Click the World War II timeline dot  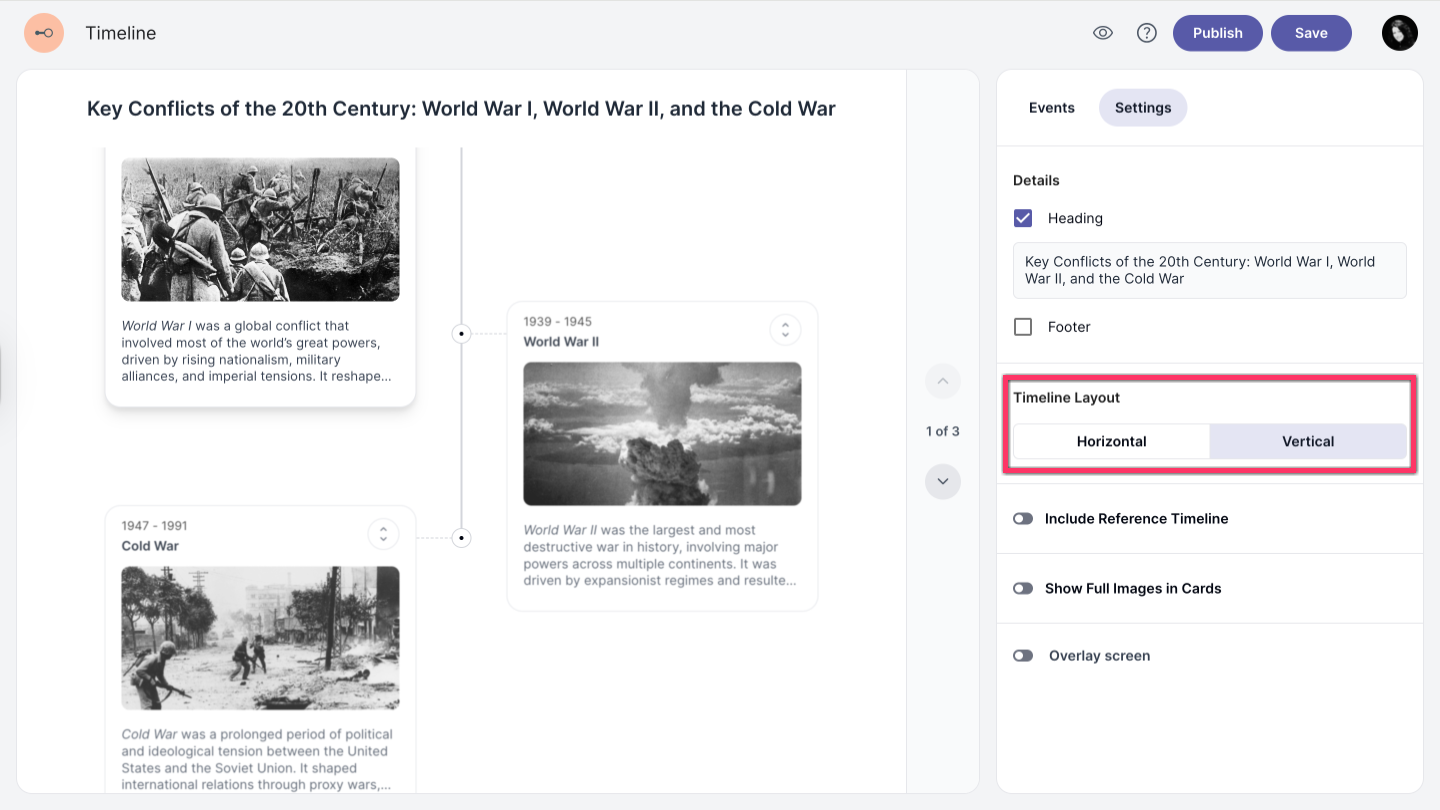coord(461,334)
